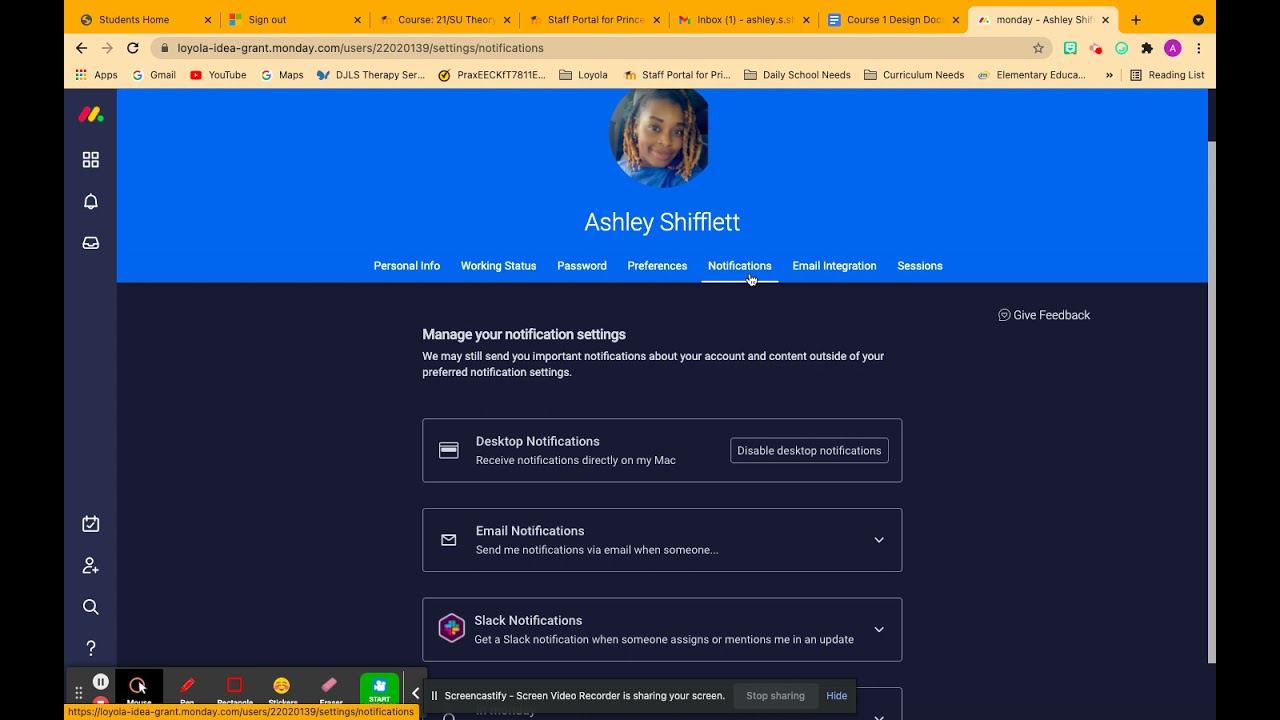Open the notifications bell in sidebar
The width and height of the screenshot is (1280, 720).
(91, 202)
